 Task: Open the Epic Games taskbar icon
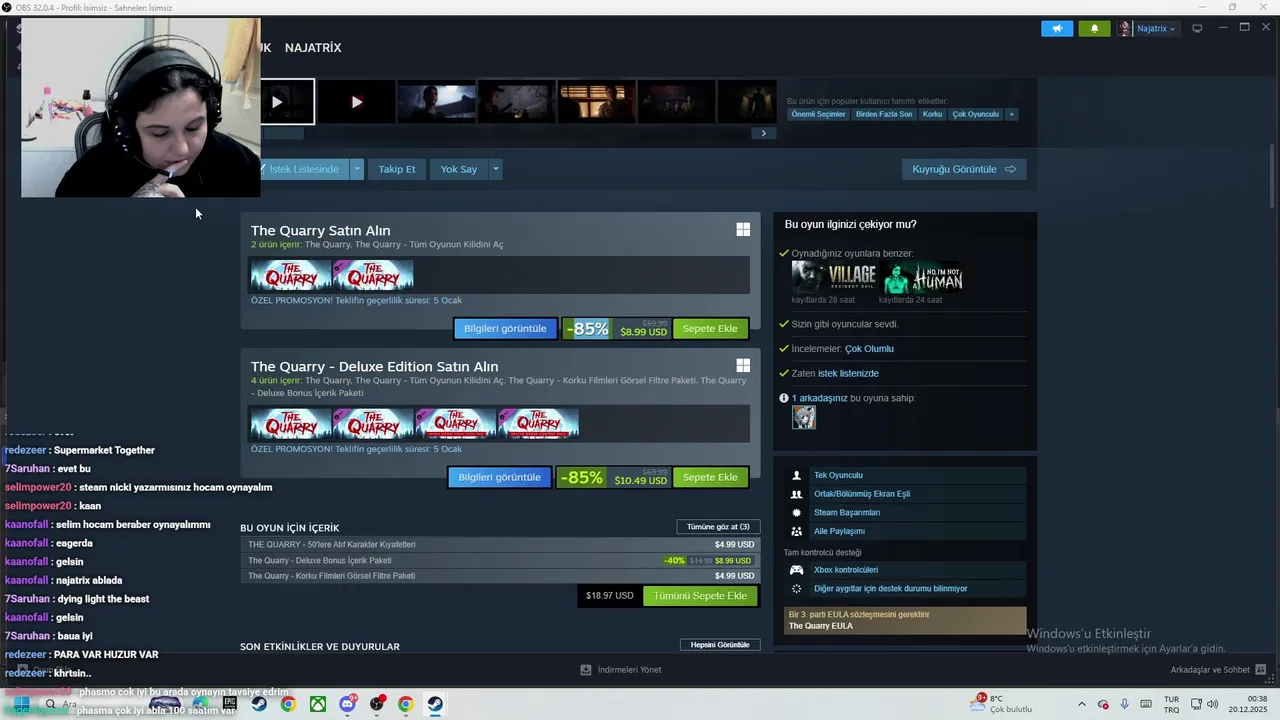coord(229,704)
